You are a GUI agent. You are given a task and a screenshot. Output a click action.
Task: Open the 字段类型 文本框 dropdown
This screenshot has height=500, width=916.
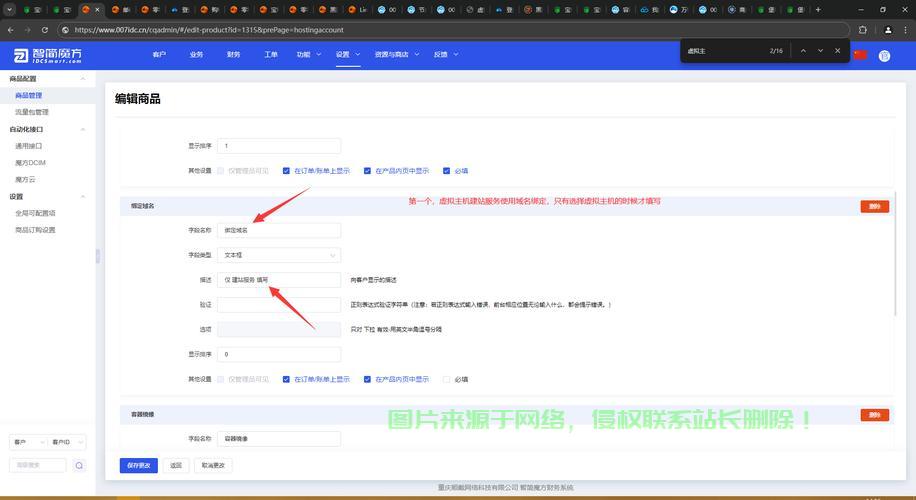(x=279, y=255)
